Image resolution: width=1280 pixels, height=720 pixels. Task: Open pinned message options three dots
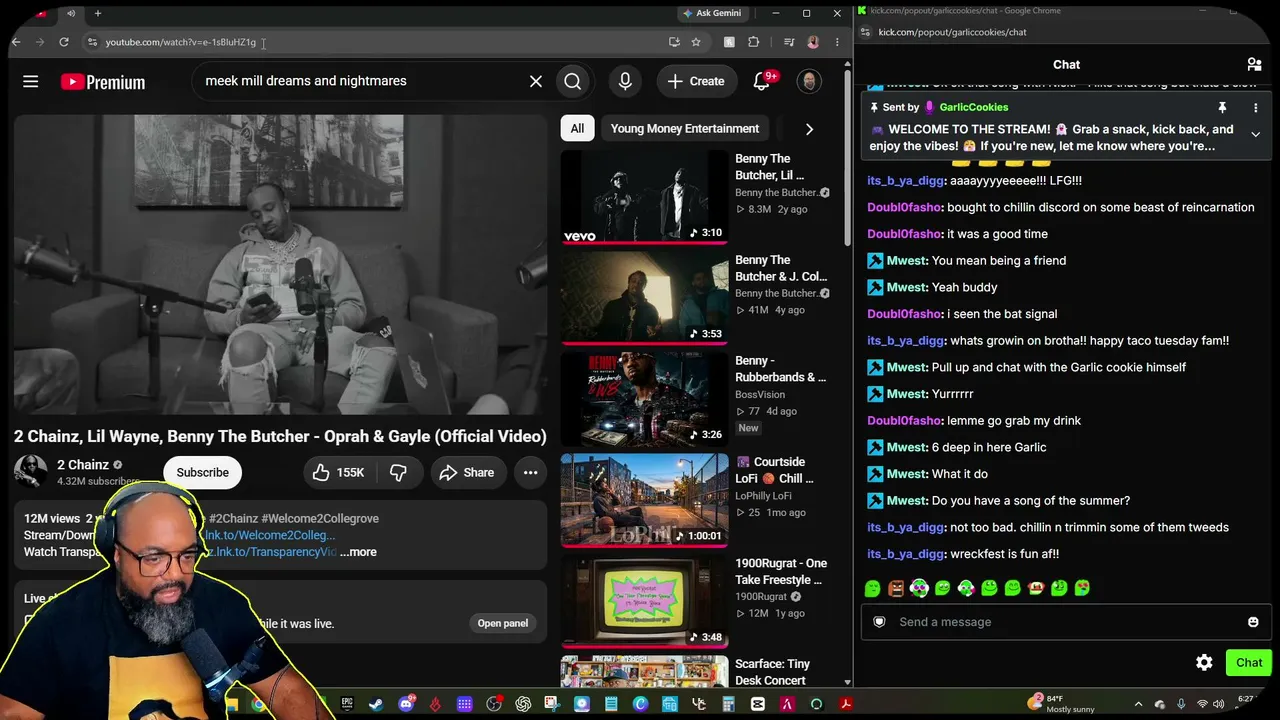tap(1255, 108)
